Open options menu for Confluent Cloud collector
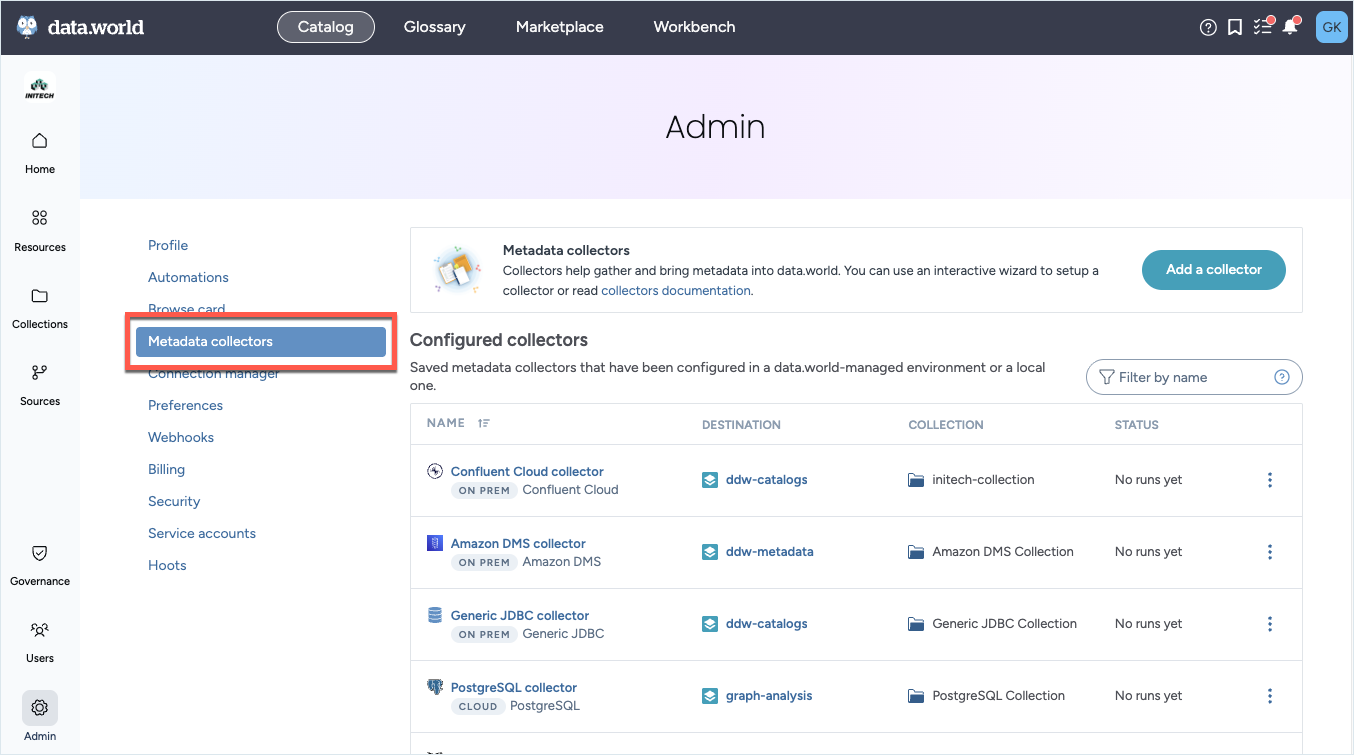This screenshot has height=755, width=1354. [x=1270, y=480]
